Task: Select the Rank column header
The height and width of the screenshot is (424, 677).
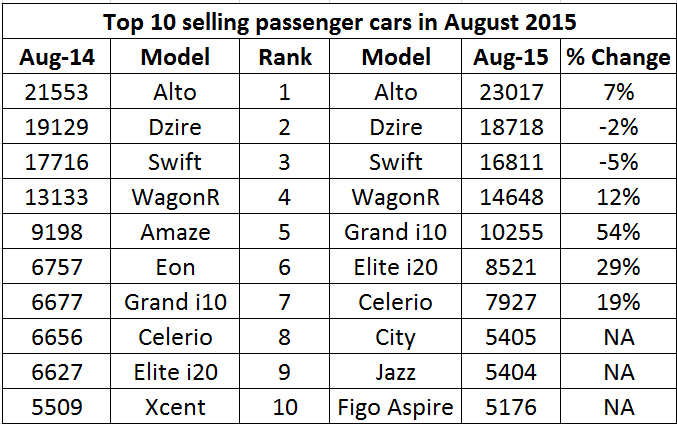Action: [x=285, y=57]
